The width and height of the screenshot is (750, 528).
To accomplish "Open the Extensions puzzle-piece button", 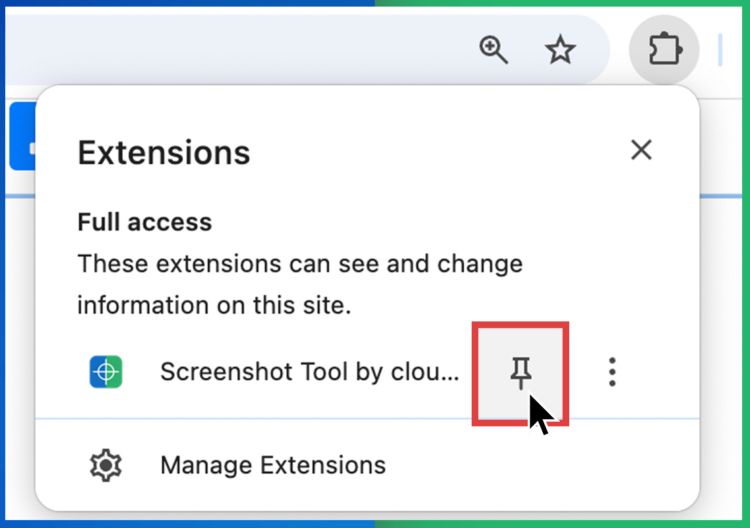I will coord(663,50).
